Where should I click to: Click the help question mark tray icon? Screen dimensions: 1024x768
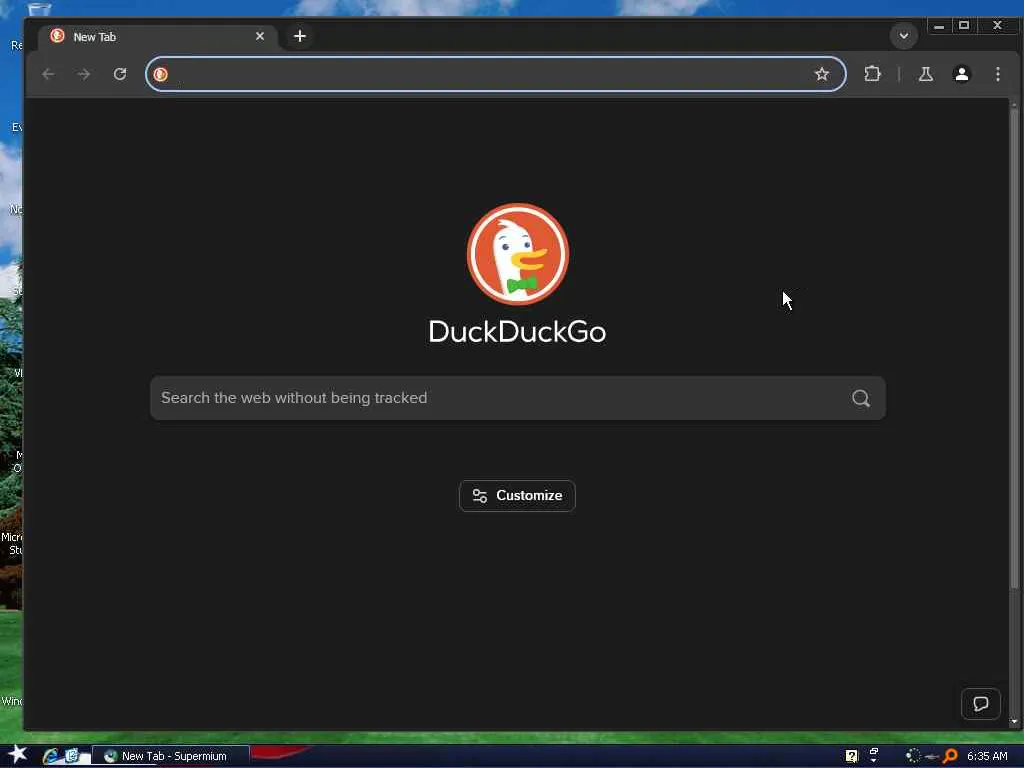(852, 756)
